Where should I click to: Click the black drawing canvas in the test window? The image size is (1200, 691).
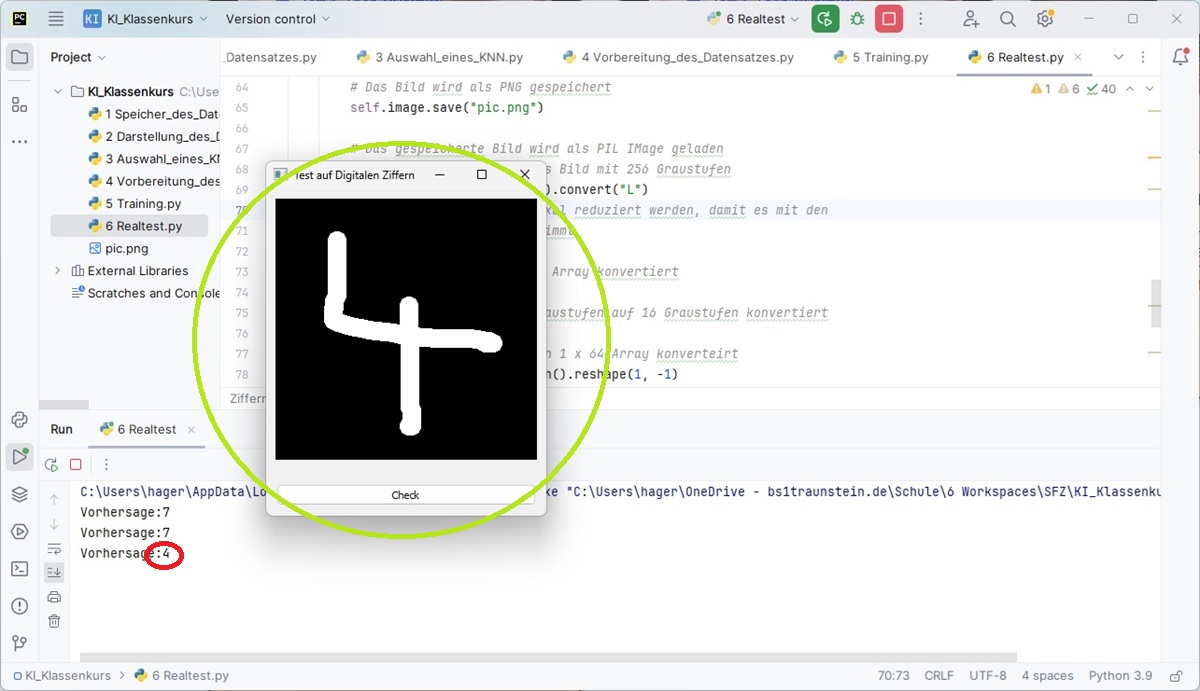coord(406,329)
